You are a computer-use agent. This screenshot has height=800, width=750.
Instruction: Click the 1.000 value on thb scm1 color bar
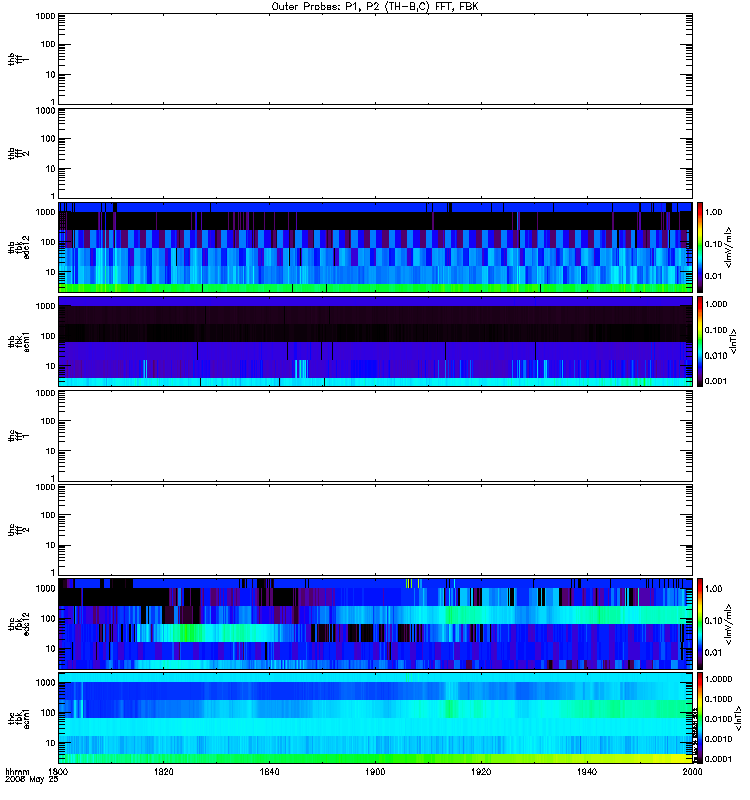point(716,304)
